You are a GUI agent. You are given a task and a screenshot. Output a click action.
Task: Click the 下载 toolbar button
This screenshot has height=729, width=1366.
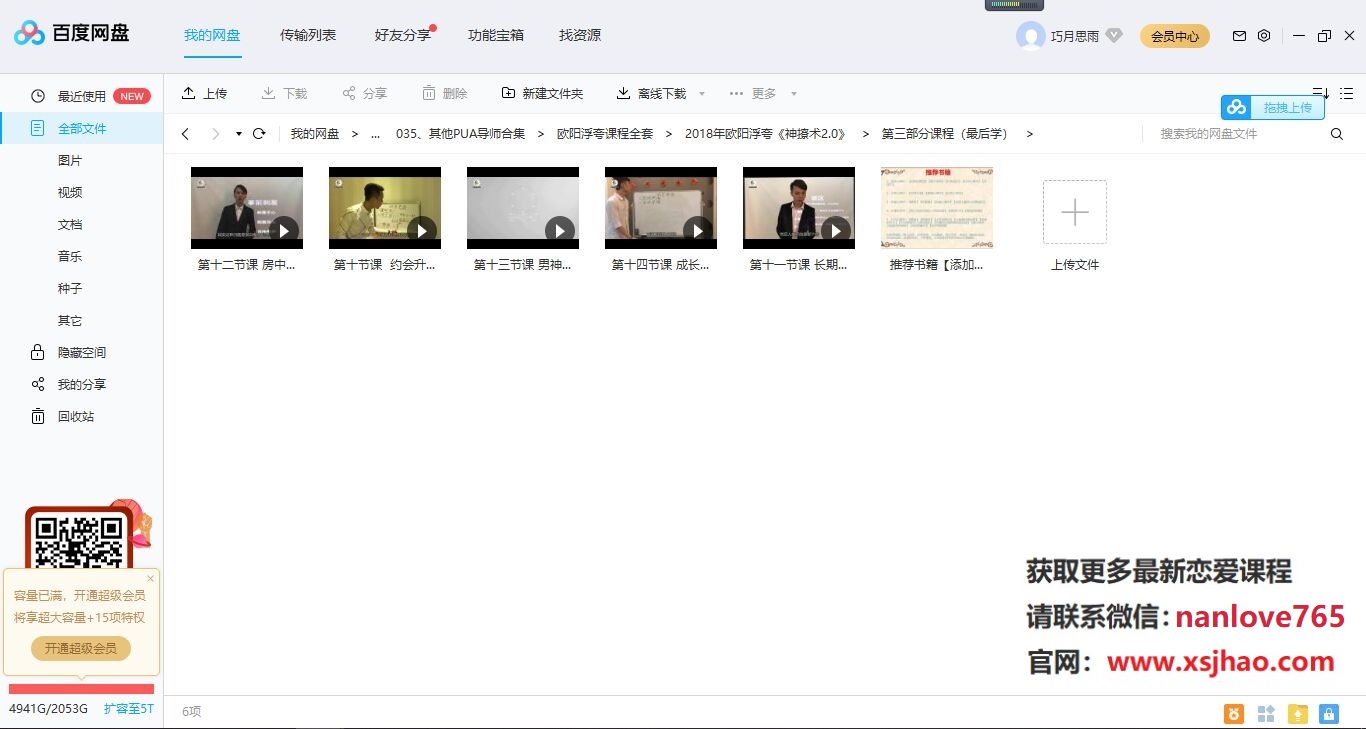tap(284, 93)
